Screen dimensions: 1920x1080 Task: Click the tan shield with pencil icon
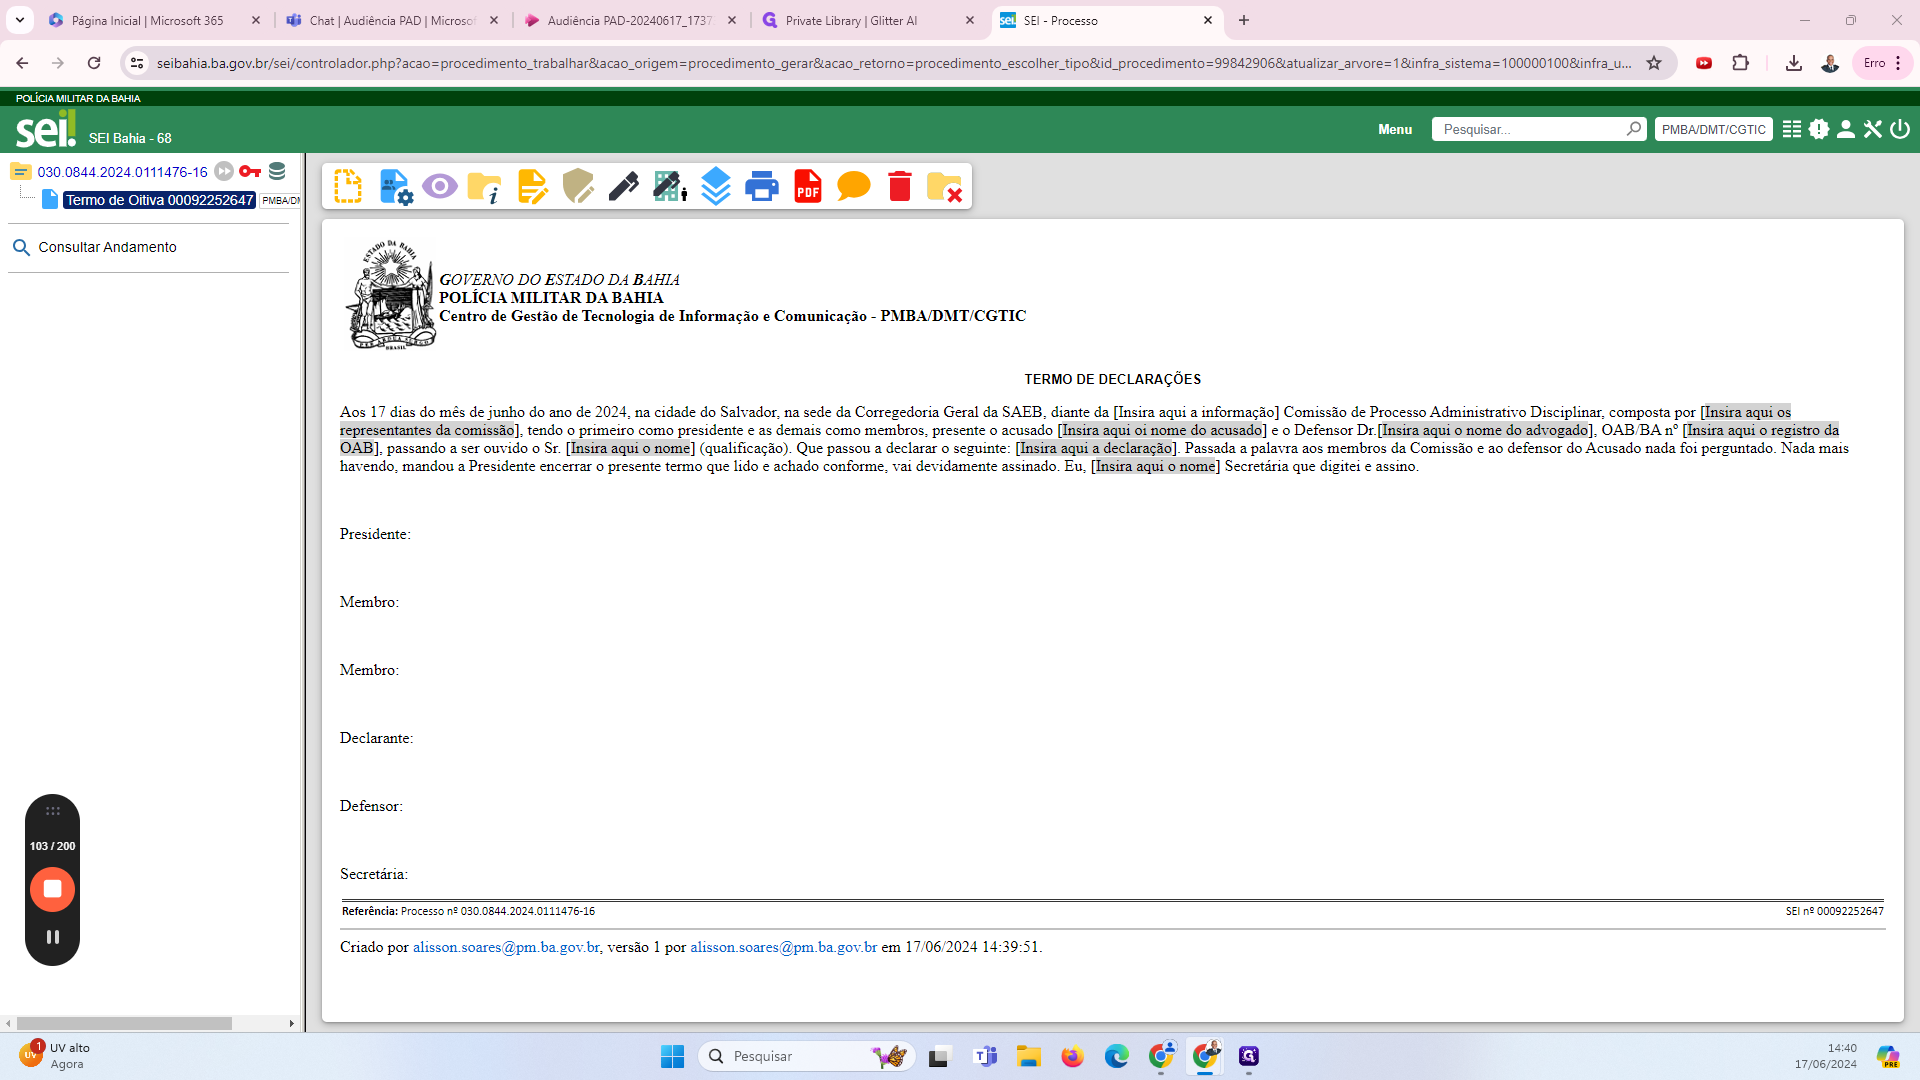(x=578, y=187)
